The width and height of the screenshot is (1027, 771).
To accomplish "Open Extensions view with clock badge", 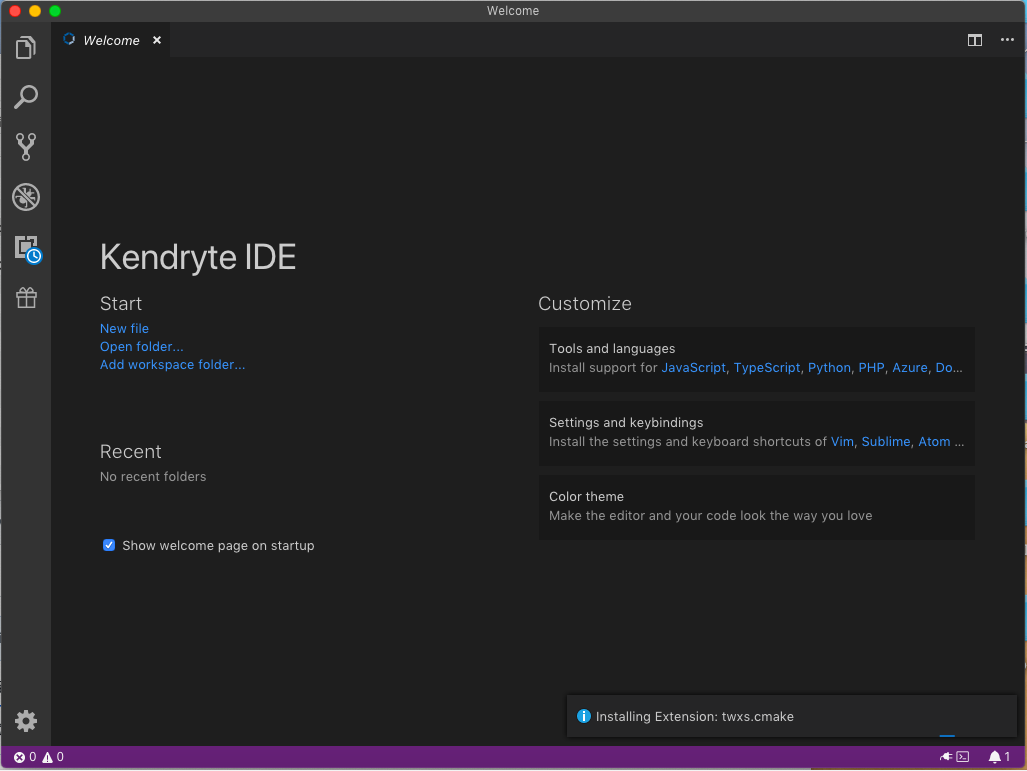I will pyautogui.click(x=26, y=248).
